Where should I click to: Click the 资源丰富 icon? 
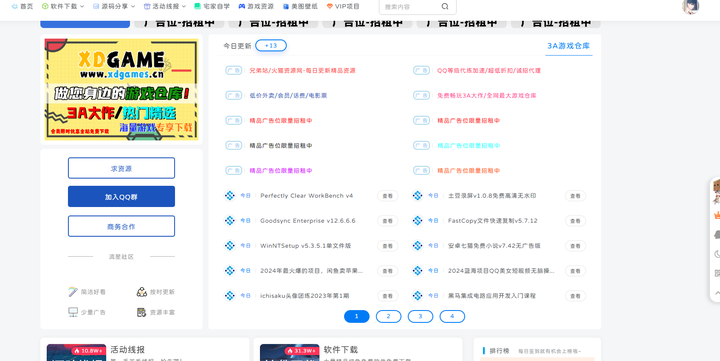click(142, 312)
